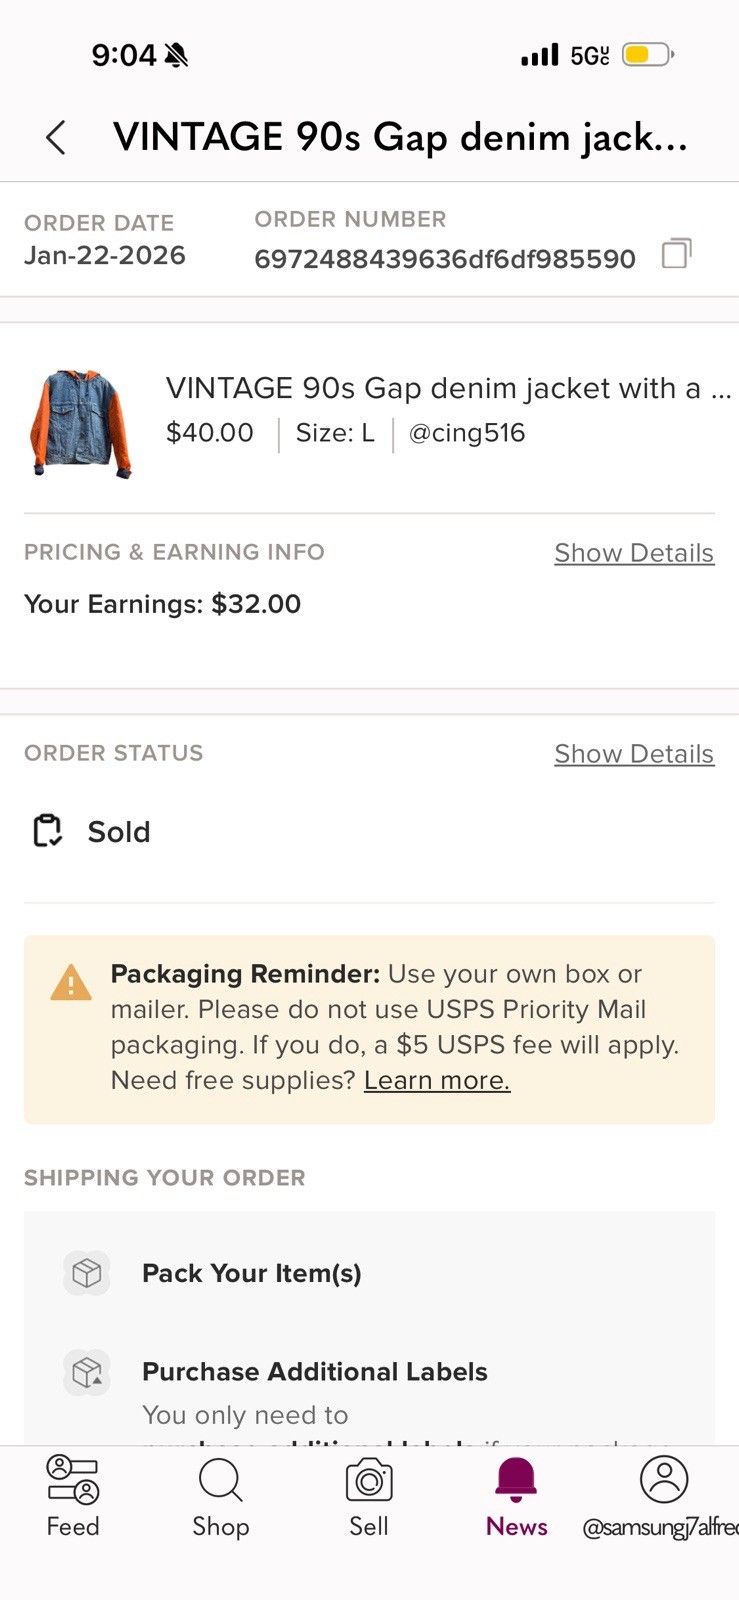Viewport: 739px width, 1600px height.
Task: Select Purchase Additional Labels option
Action: coord(315,1371)
